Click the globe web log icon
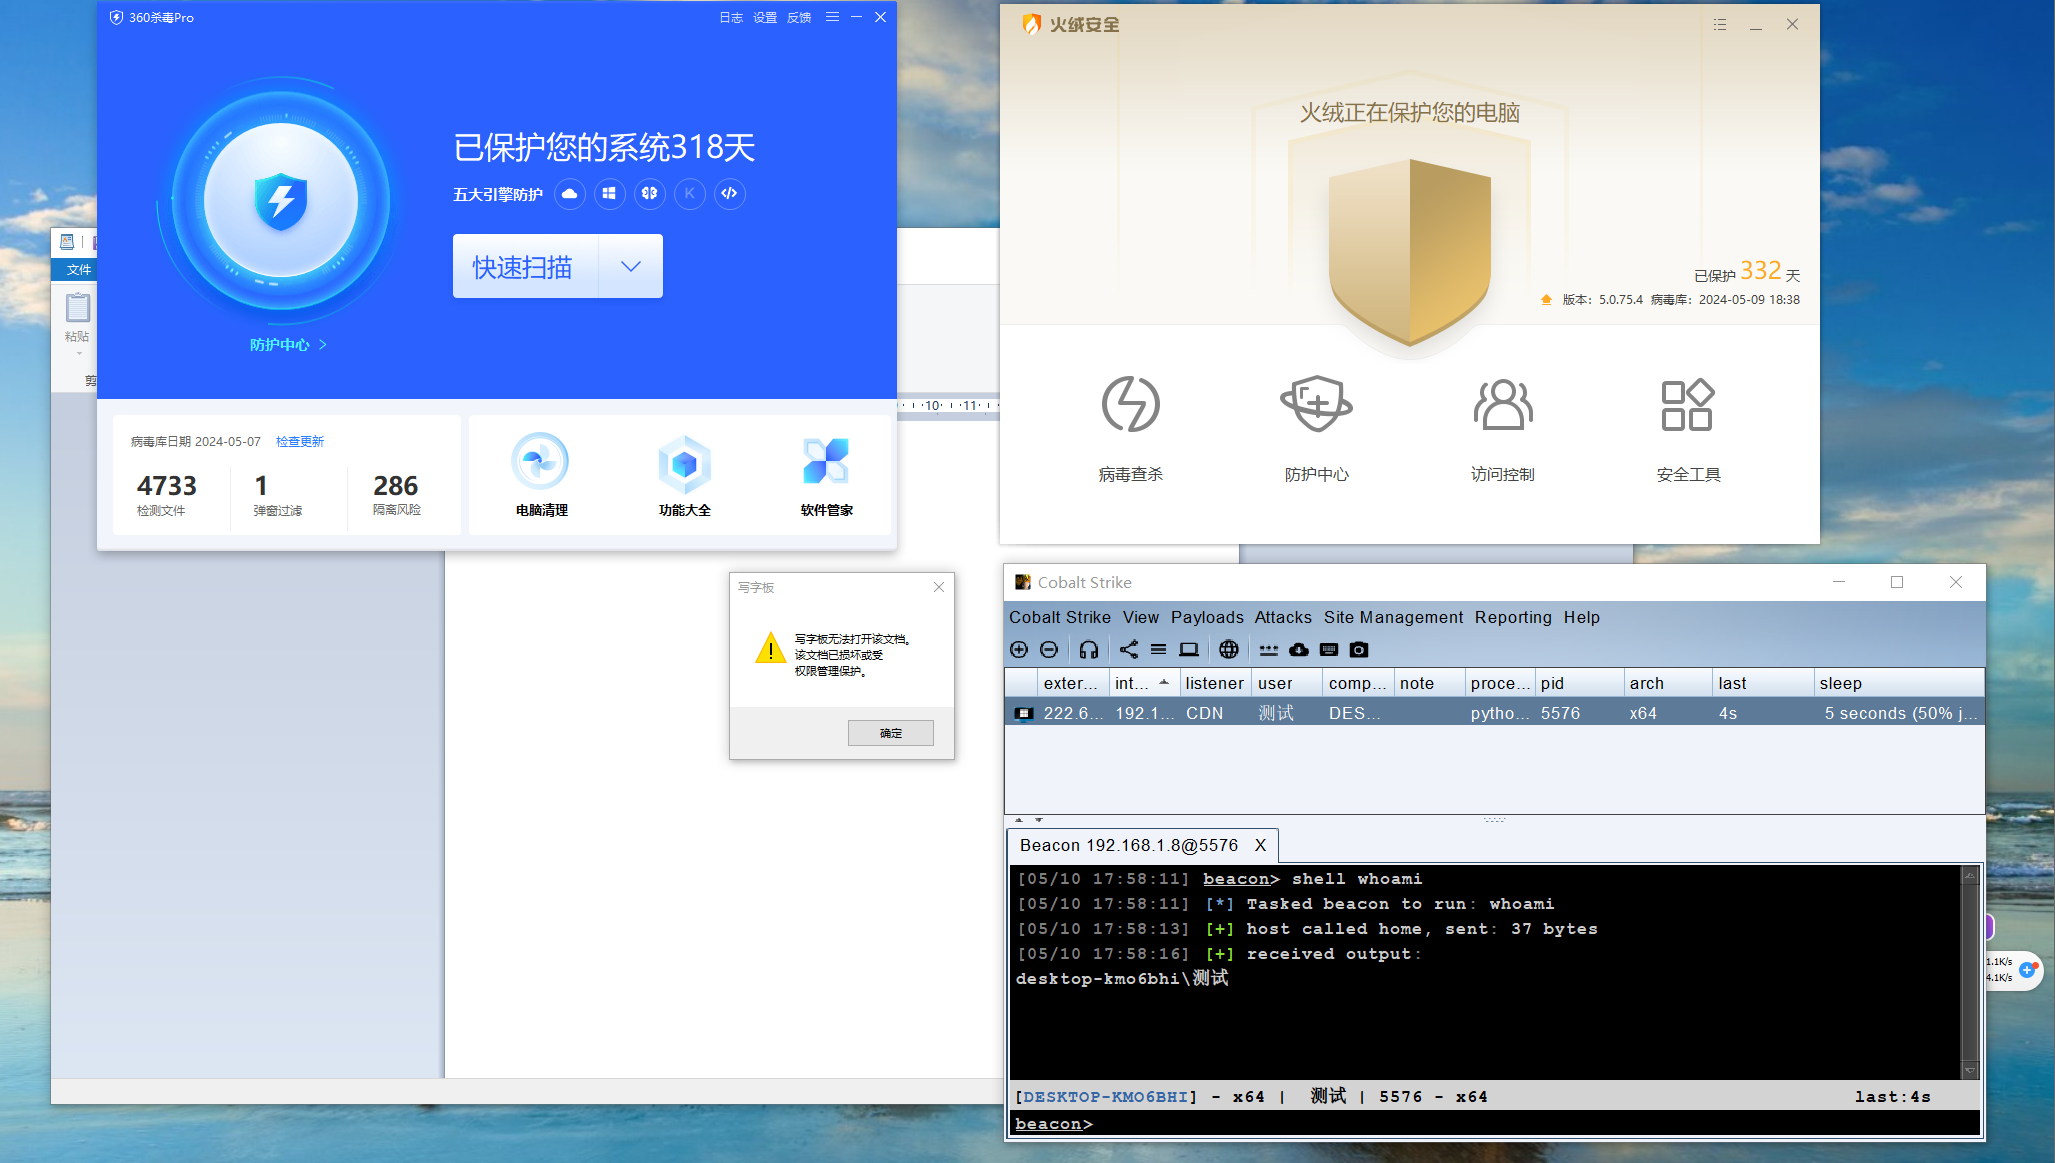Screen dimensions: 2055x1163 tap(1229, 650)
